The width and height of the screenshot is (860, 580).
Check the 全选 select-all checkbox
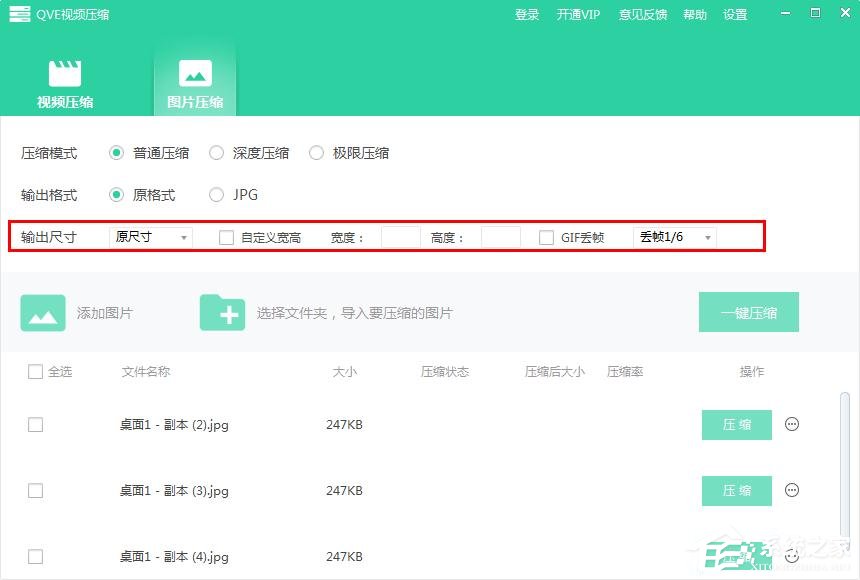[33, 371]
